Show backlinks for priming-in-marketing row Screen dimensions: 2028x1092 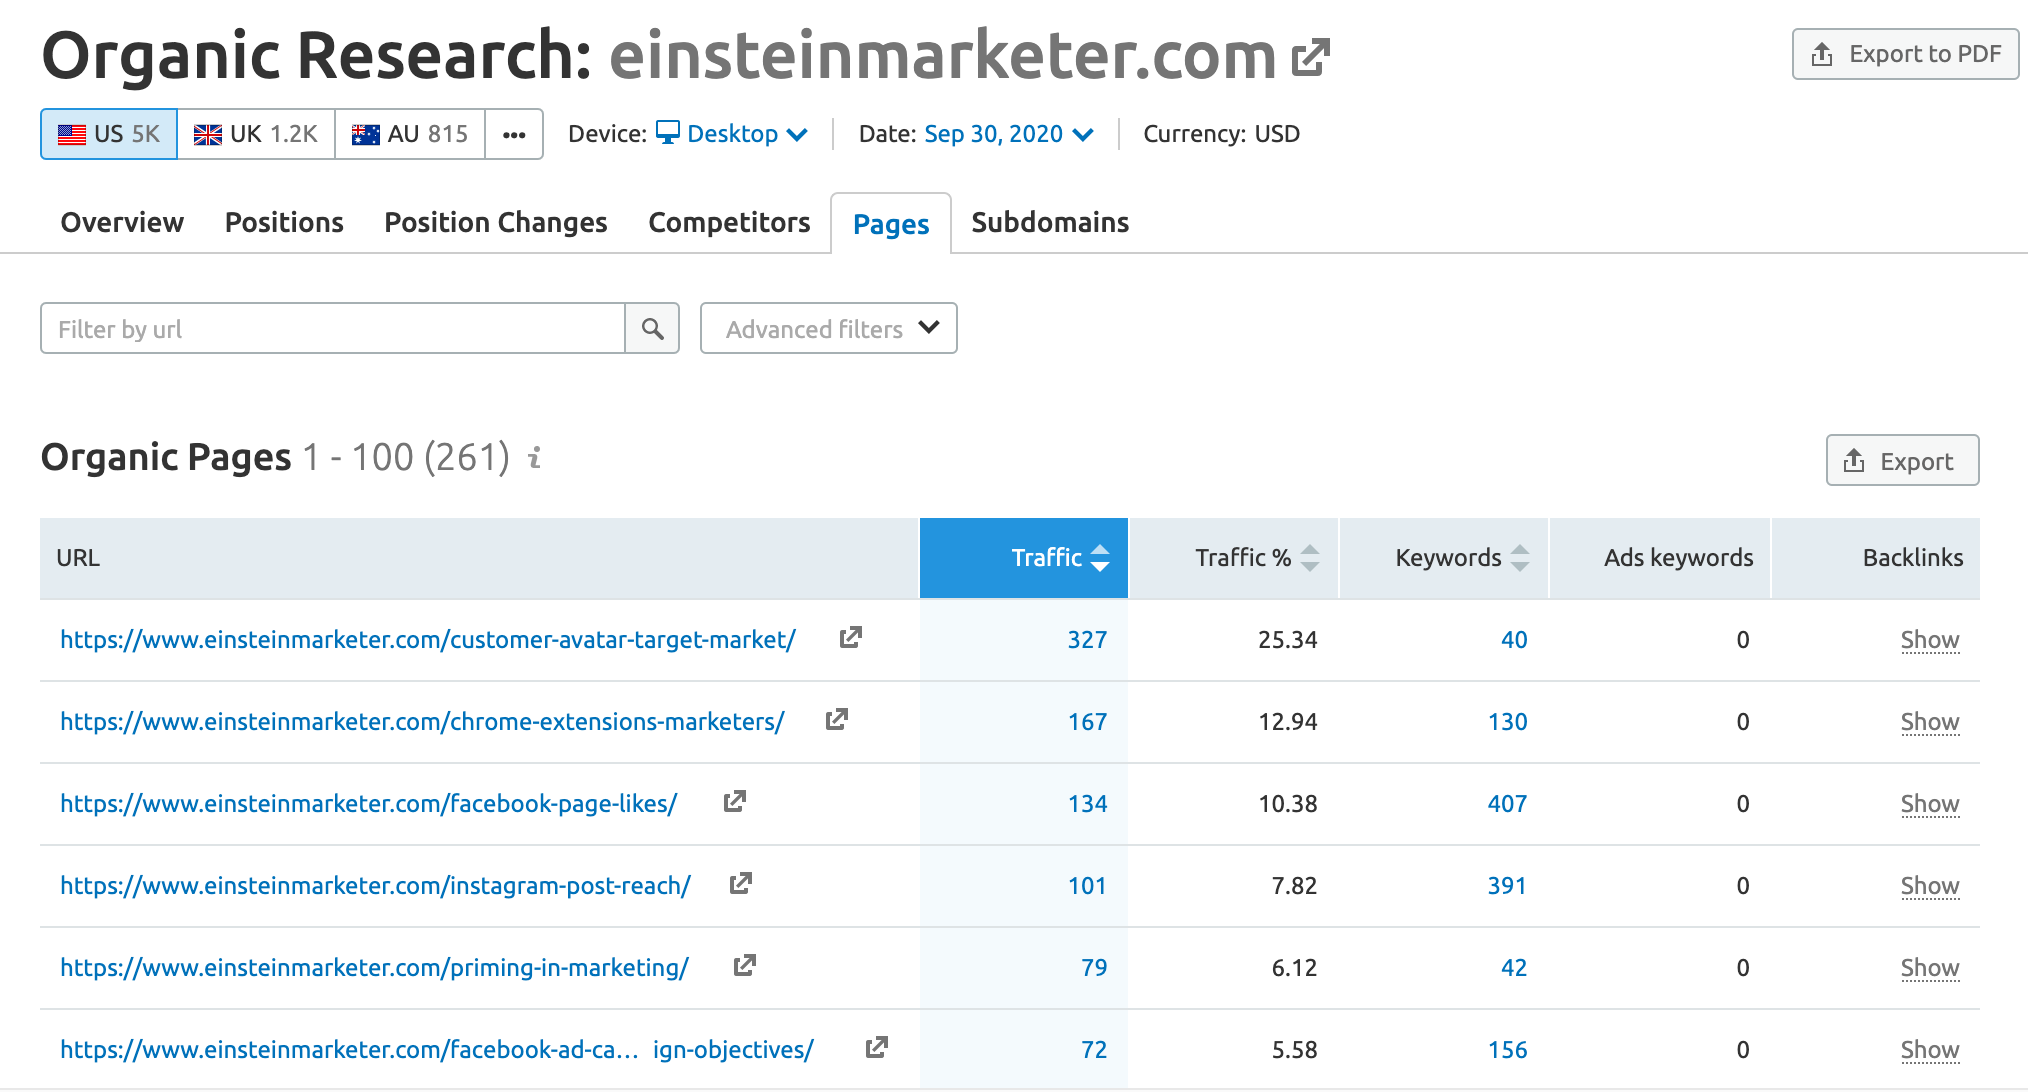pos(1930,967)
